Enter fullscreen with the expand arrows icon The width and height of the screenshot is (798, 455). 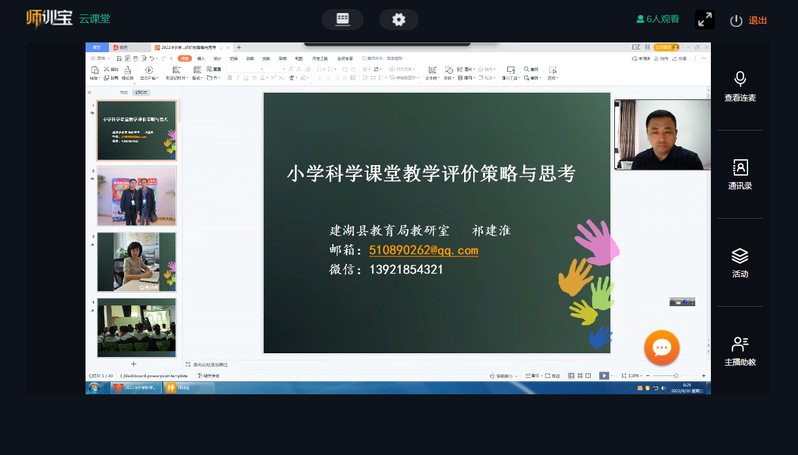point(705,20)
